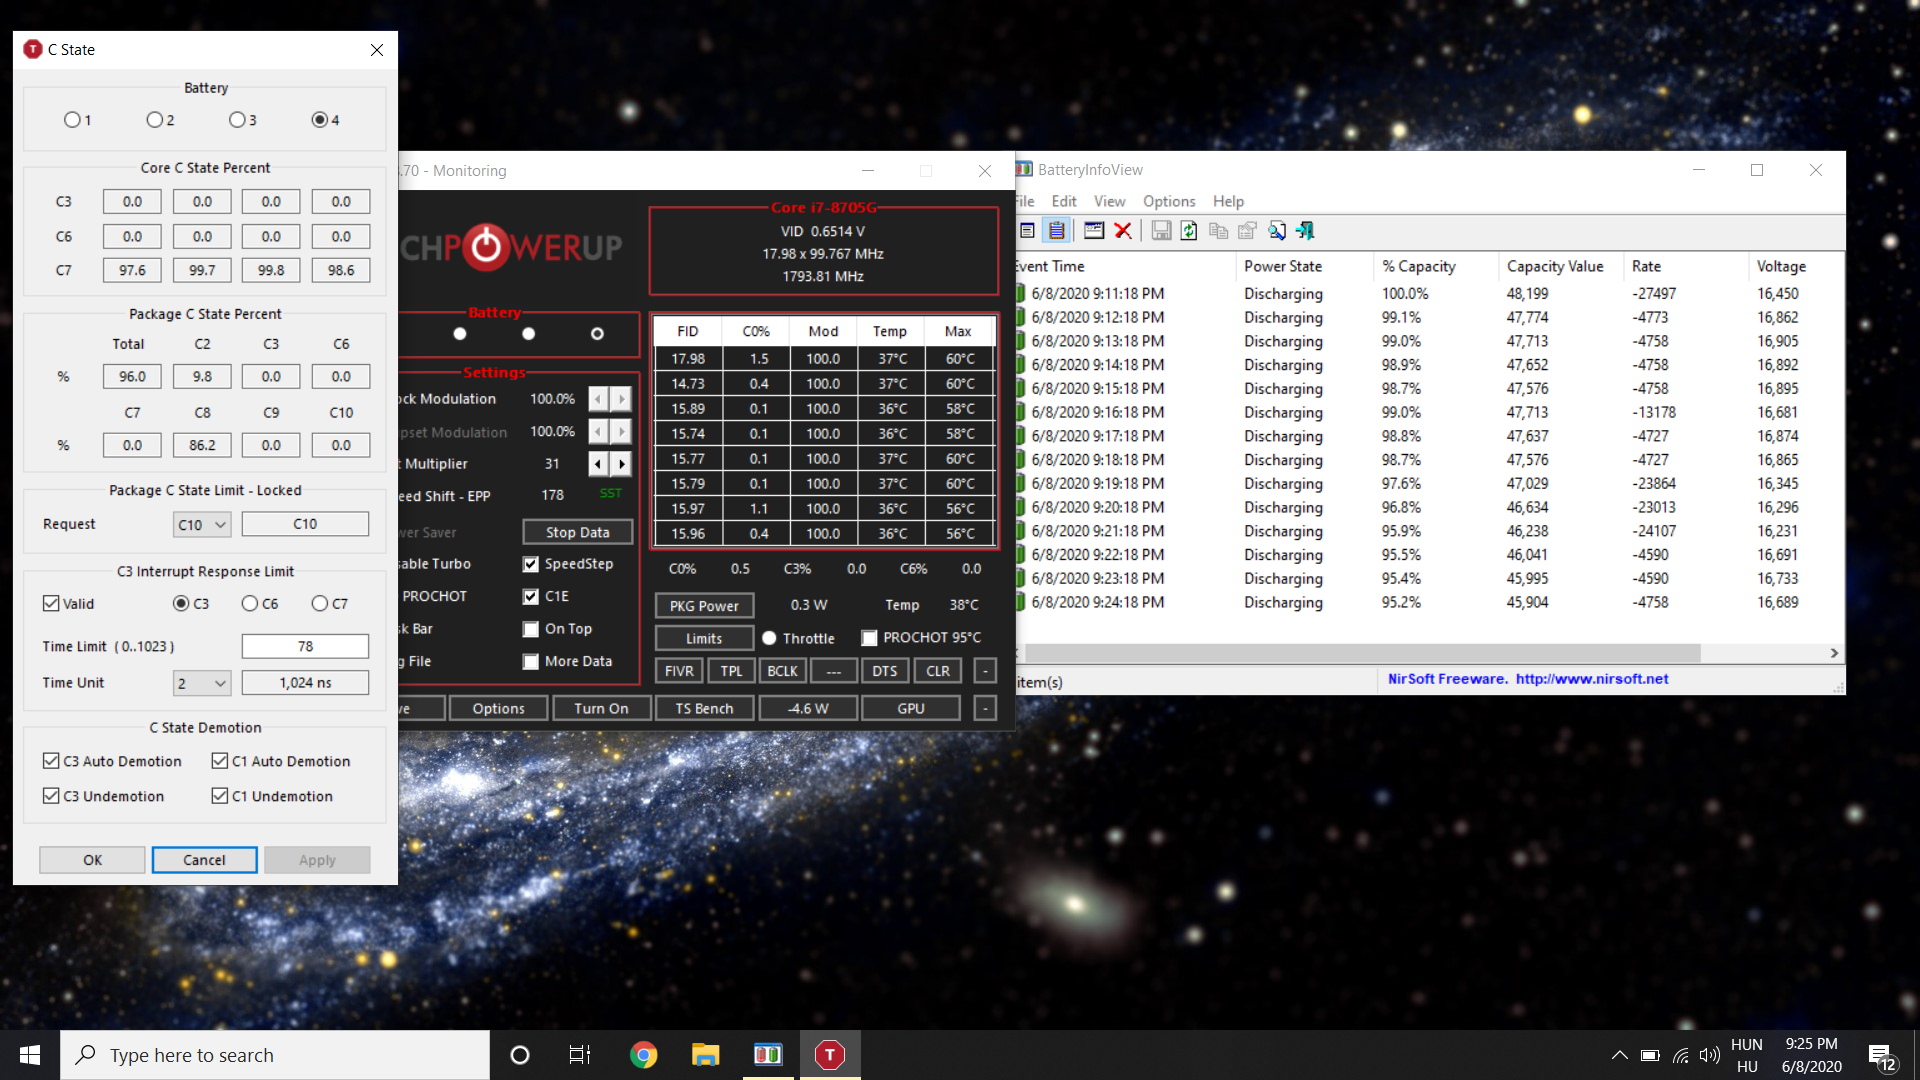
Task: Click the magnifier find icon in BatteryInfoView toolbar
Action: click(x=1277, y=231)
